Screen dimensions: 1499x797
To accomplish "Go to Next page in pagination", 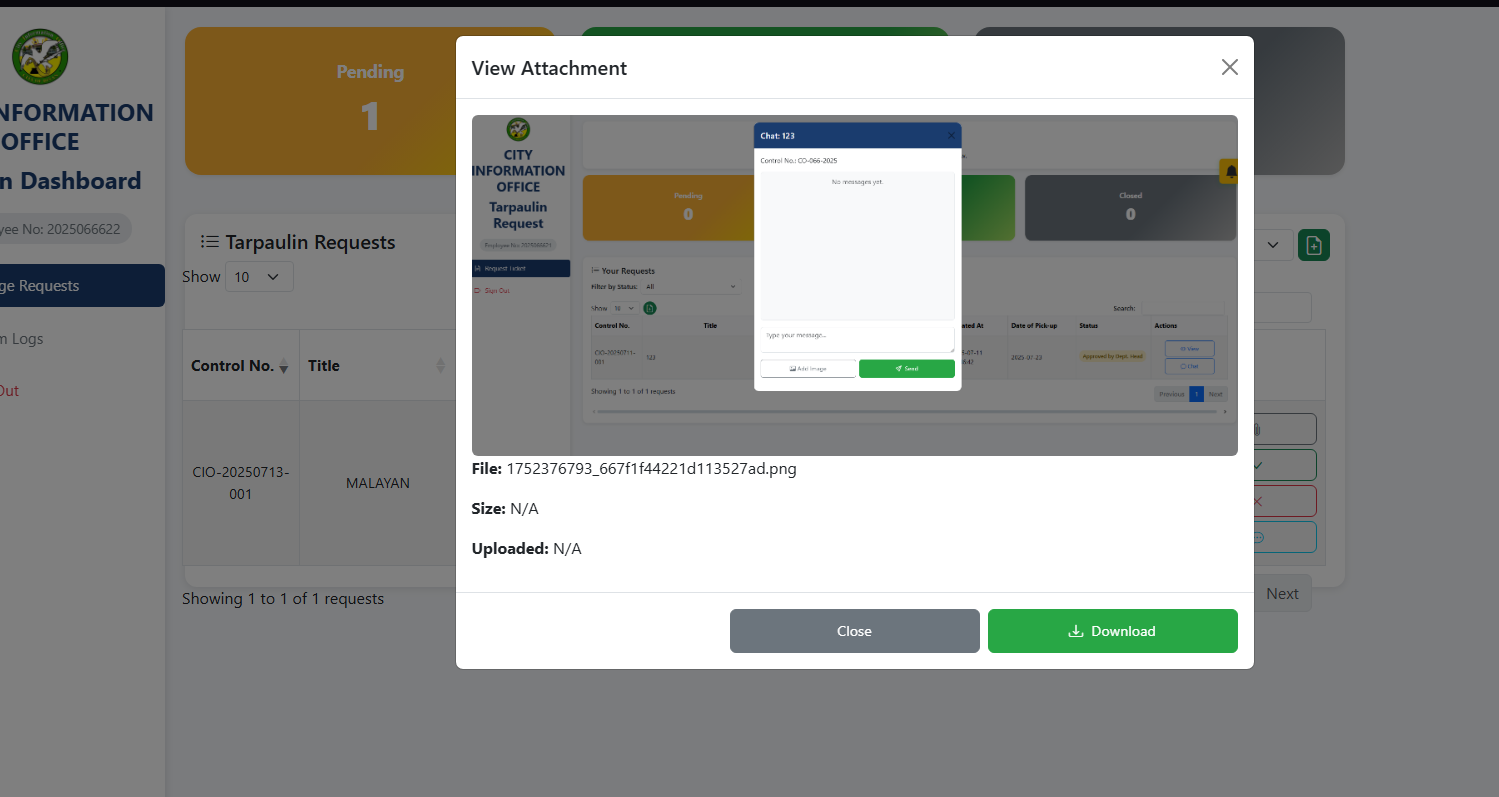I will coord(1281,594).
